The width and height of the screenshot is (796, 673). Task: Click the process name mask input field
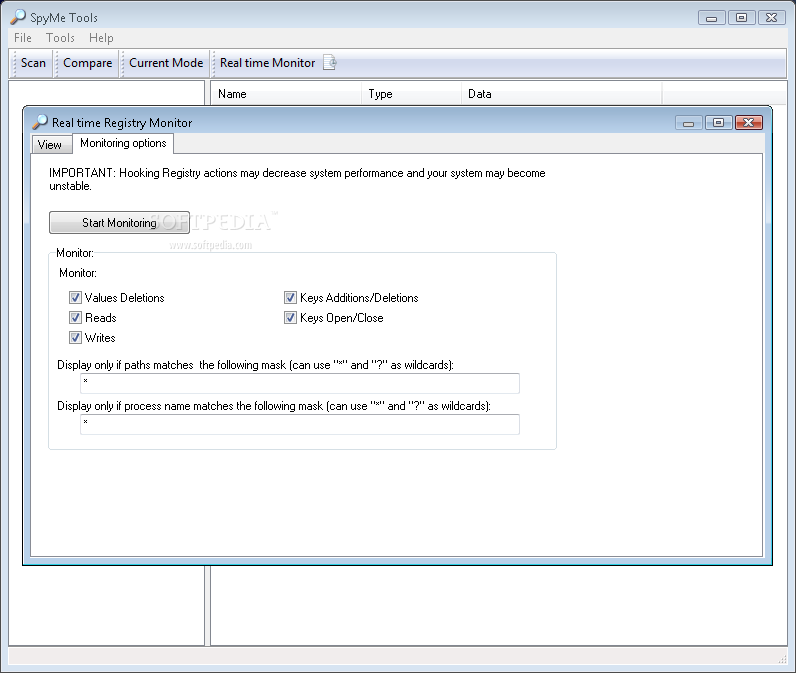[300, 424]
